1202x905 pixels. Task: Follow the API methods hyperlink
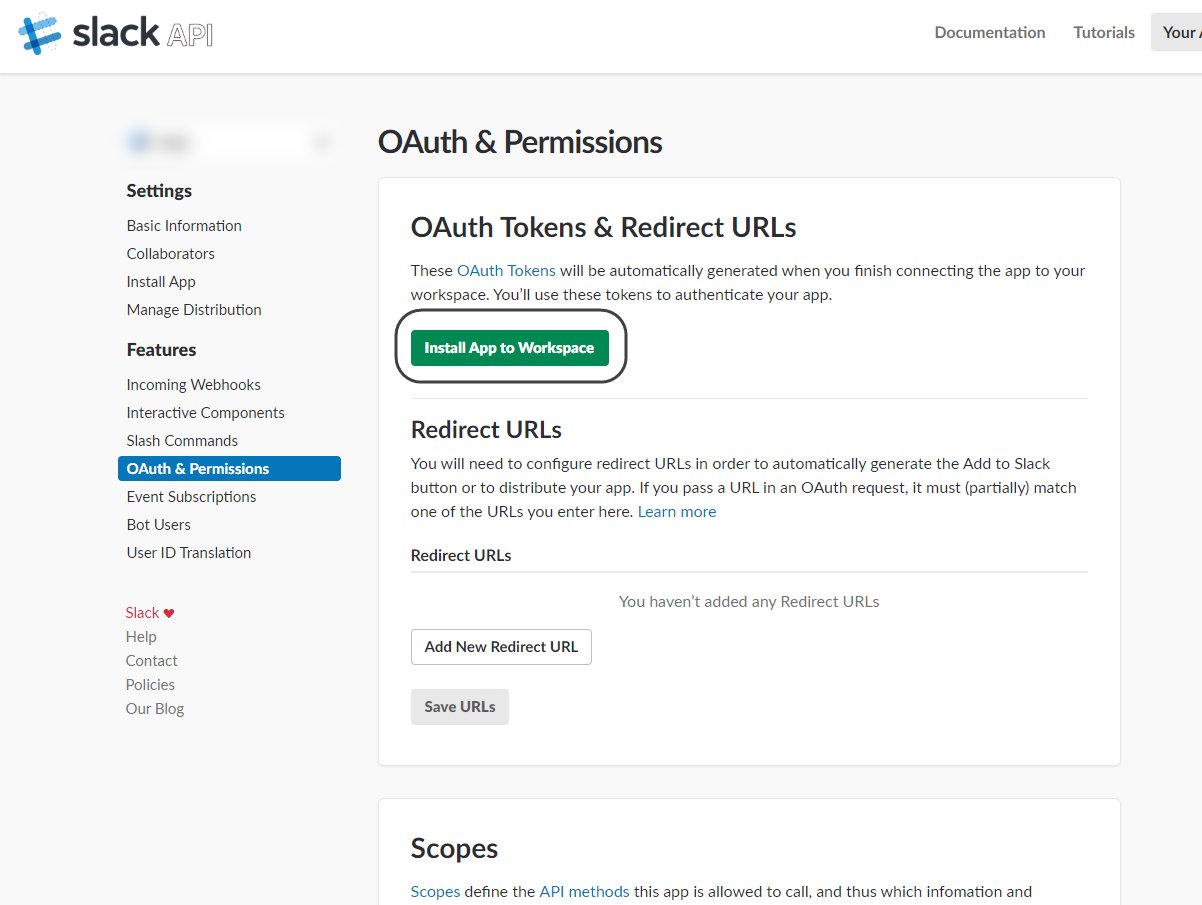[585, 892]
